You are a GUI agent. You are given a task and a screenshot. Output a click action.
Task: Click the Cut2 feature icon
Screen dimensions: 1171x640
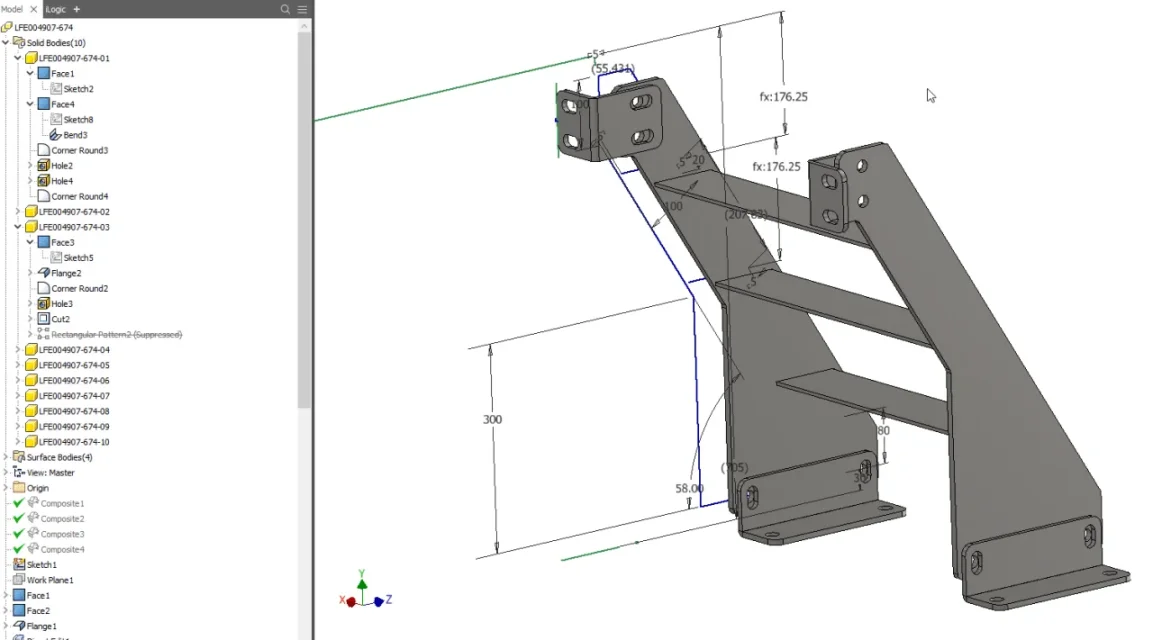43,319
